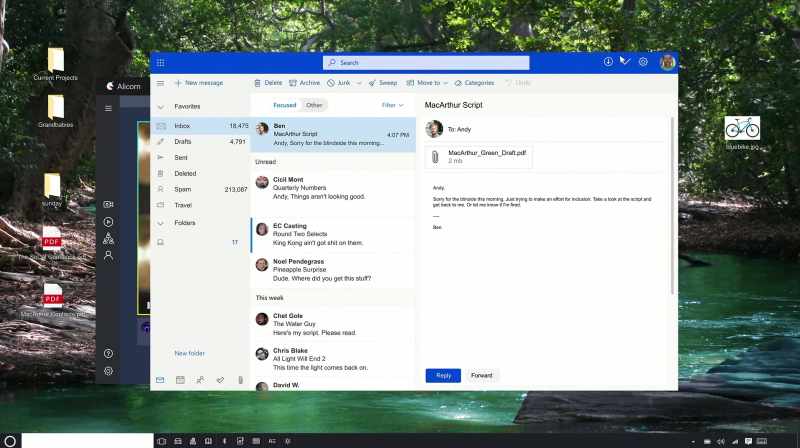Click the taskbar Start circle button
Viewport: 800px width, 448px height.
10,441
